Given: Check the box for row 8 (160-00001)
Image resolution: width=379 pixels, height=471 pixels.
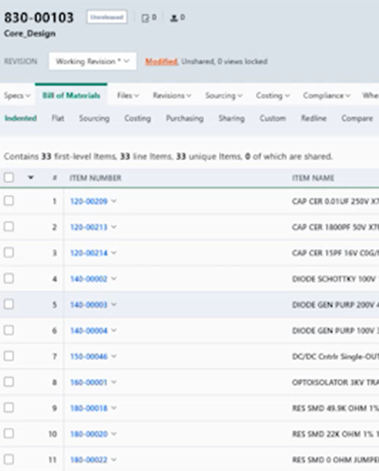Looking at the screenshot, I should click(x=9, y=382).
